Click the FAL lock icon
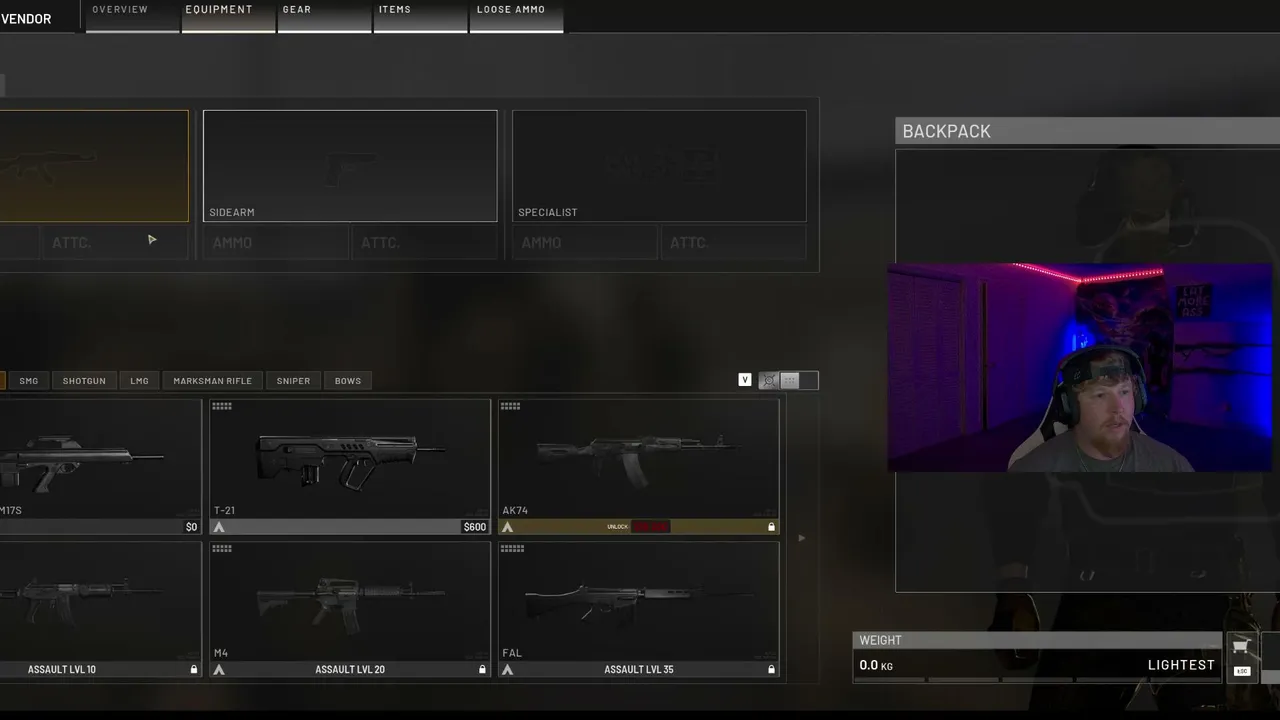The height and width of the screenshot is (720, 1280). coord(771,670)
